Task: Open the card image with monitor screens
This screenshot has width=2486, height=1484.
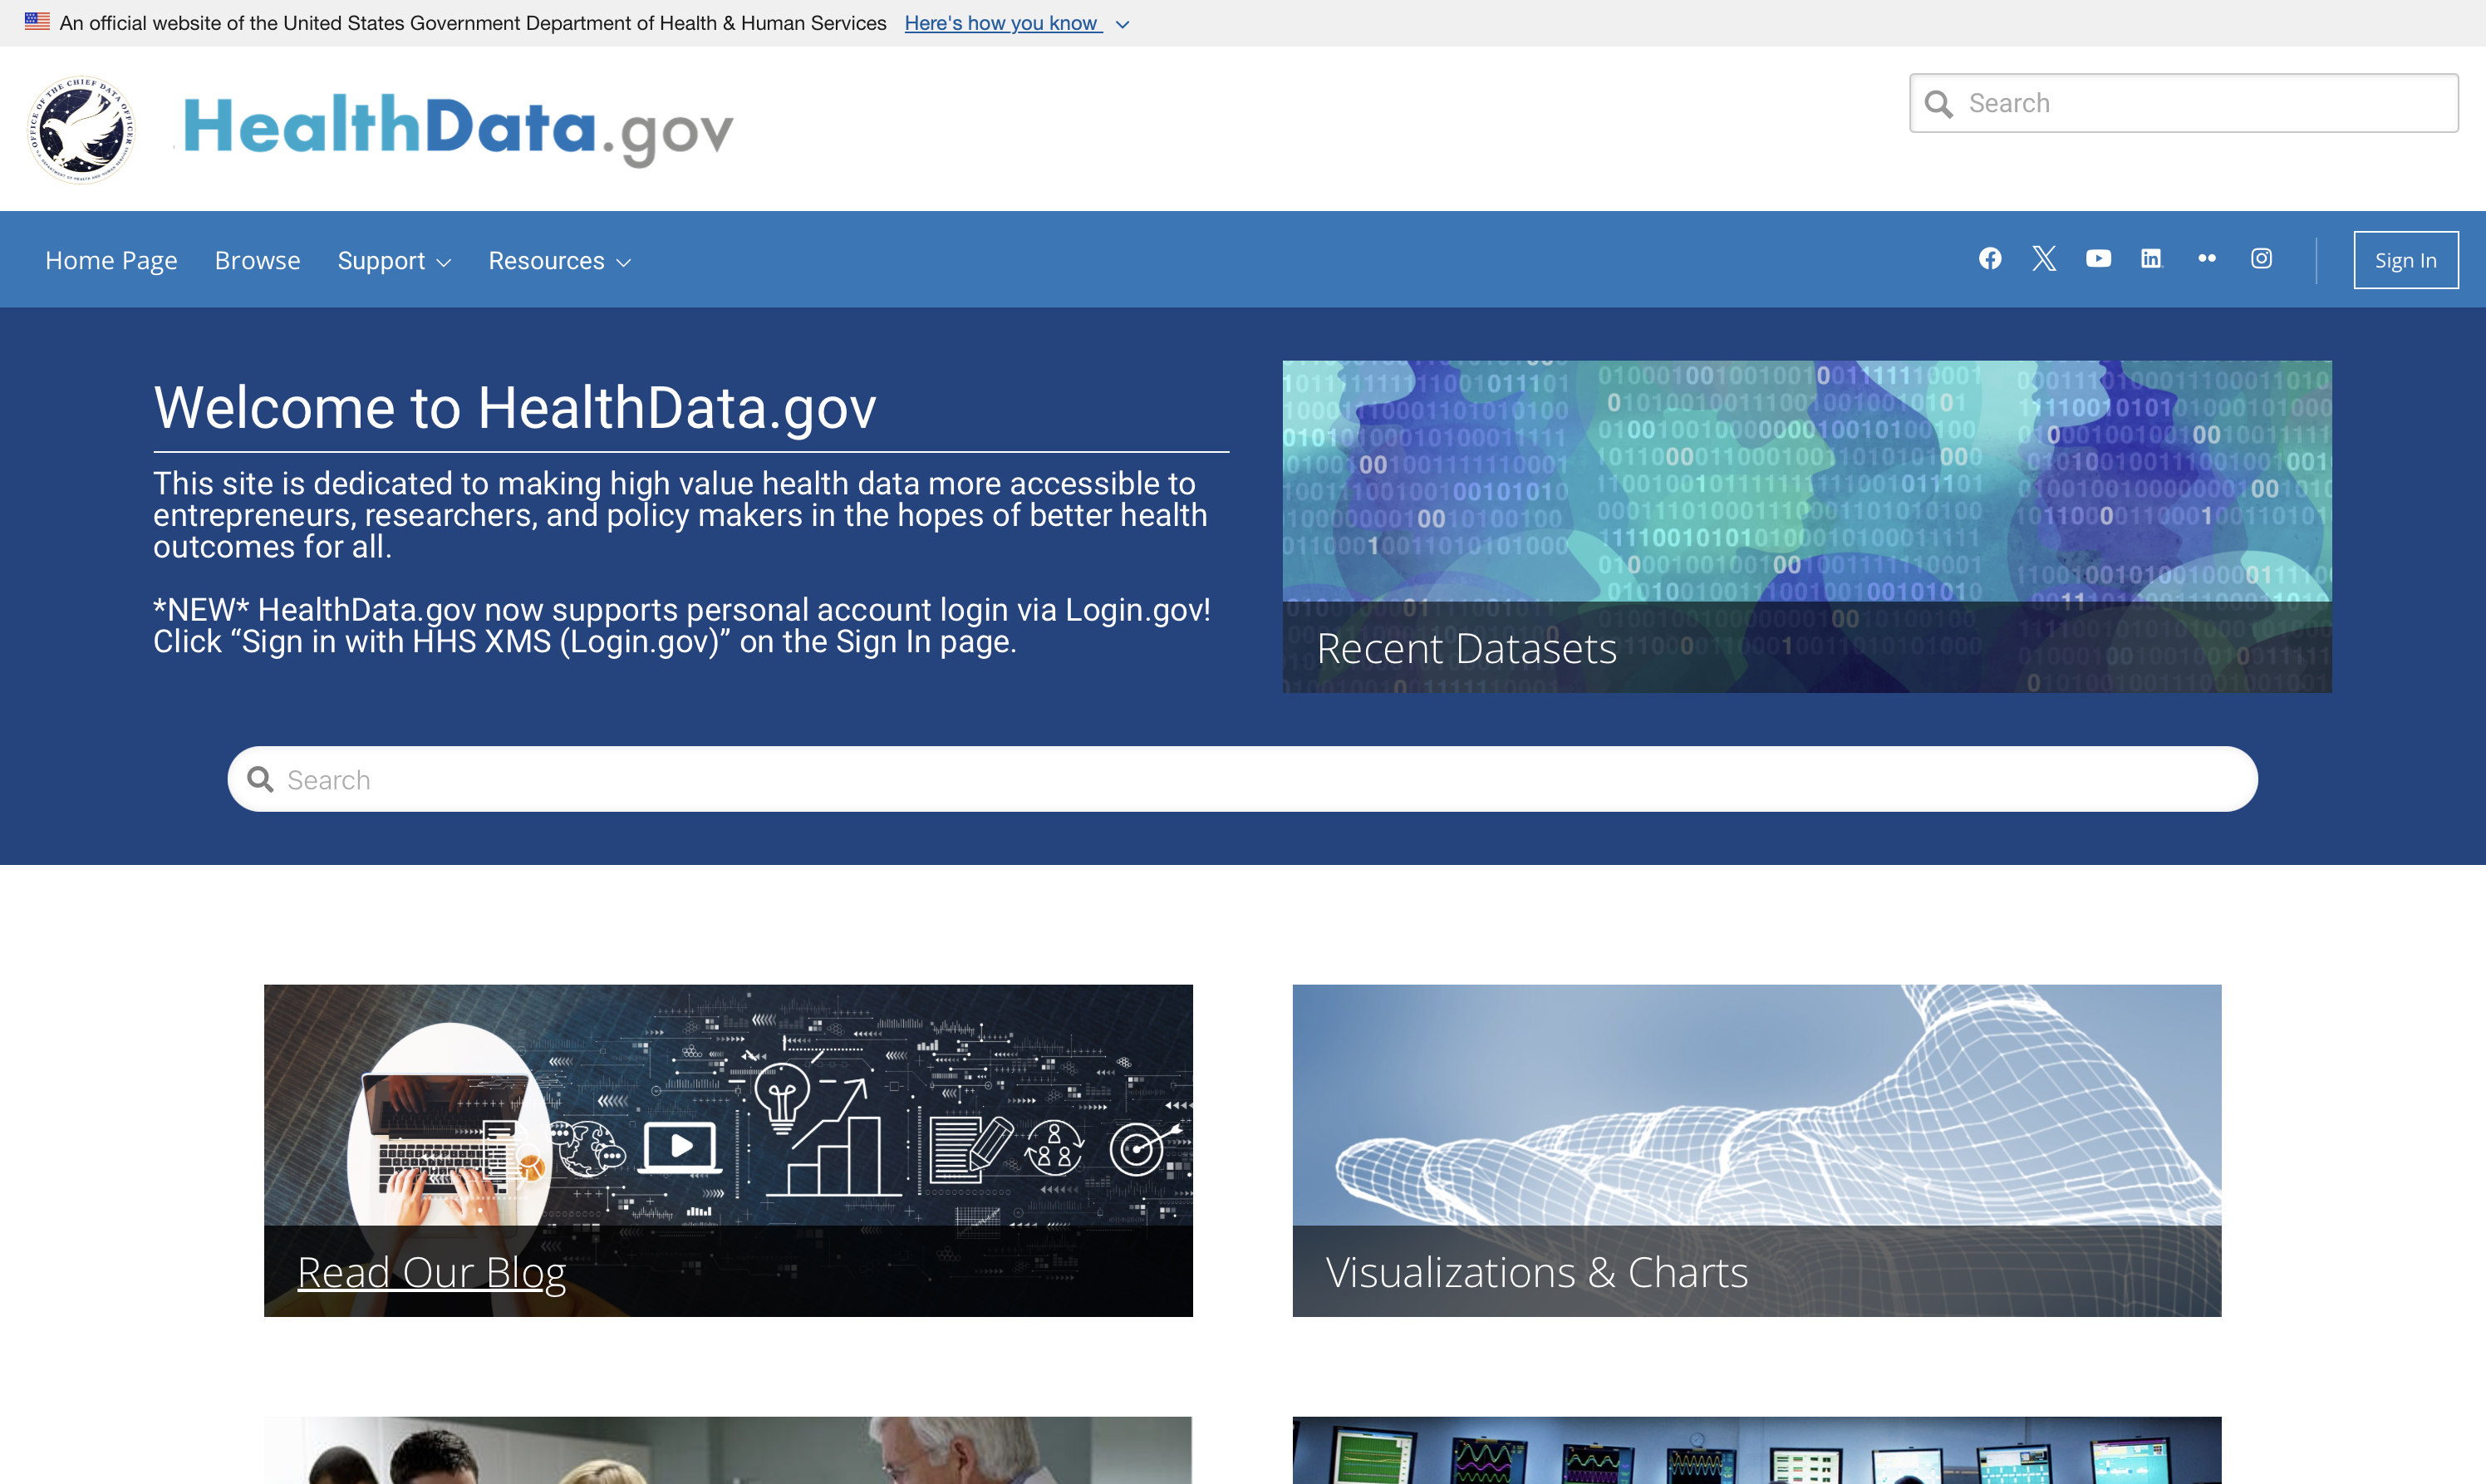Action: [x=1756, y=1450]
